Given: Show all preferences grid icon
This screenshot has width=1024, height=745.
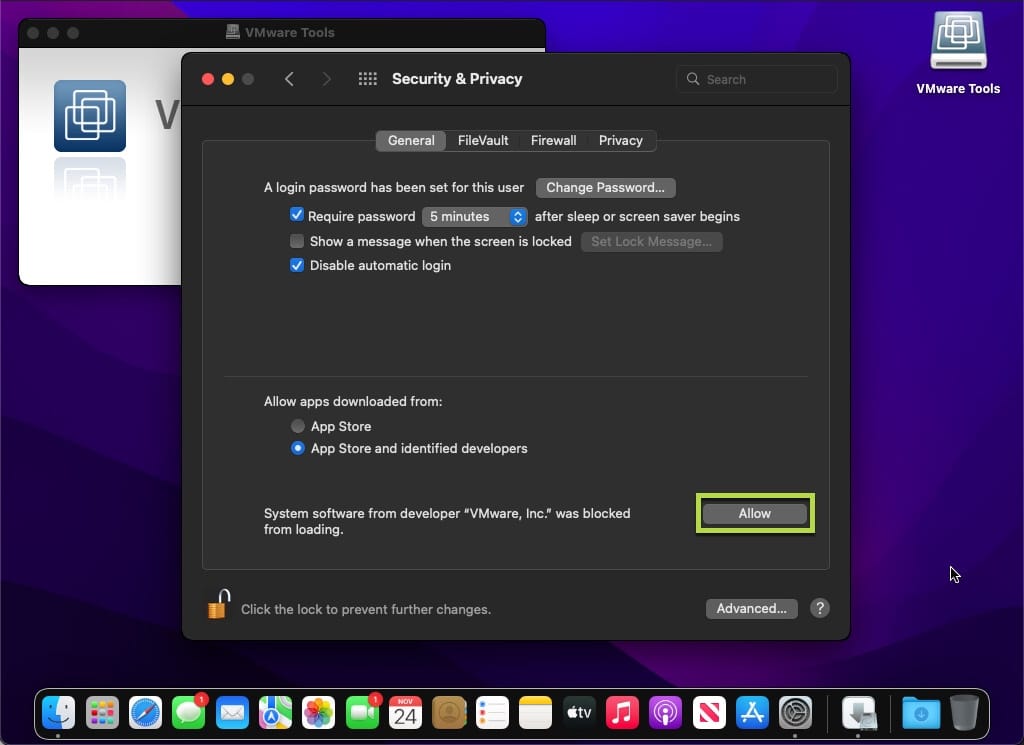Looking at the screenshot, I should pyautogui.click(x=368, y=79).
